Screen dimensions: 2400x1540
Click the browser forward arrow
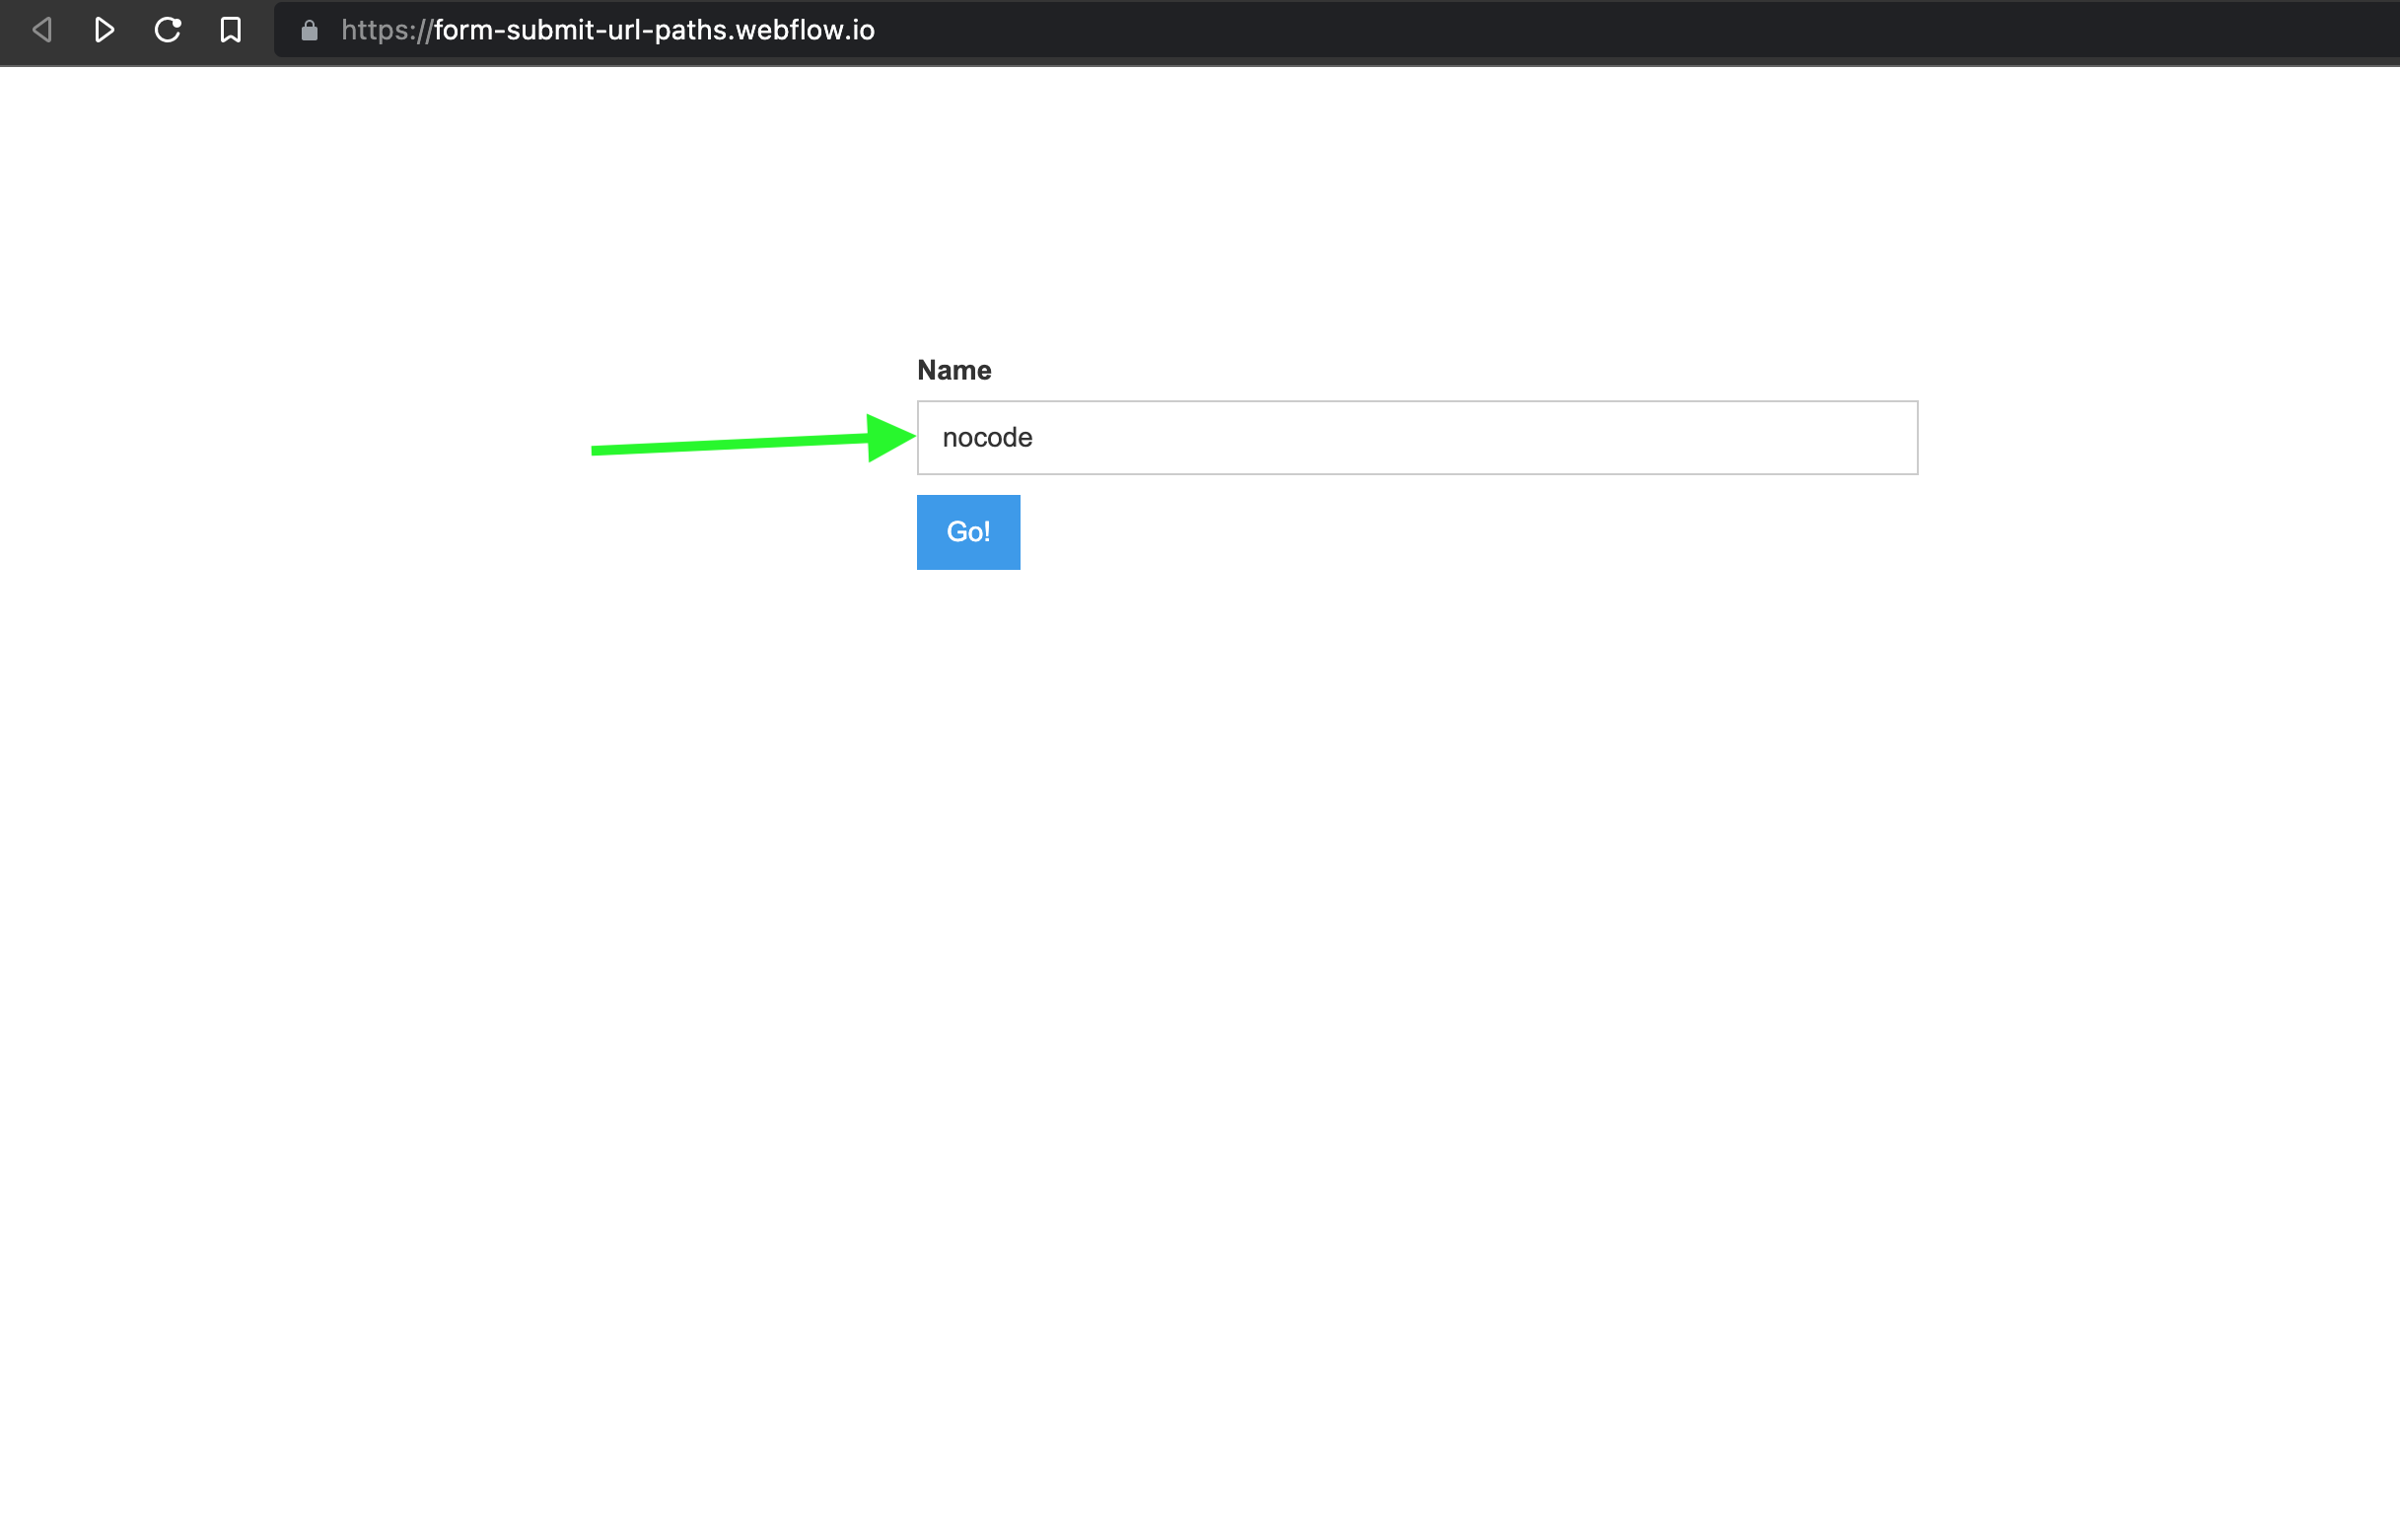coord(104,30)
